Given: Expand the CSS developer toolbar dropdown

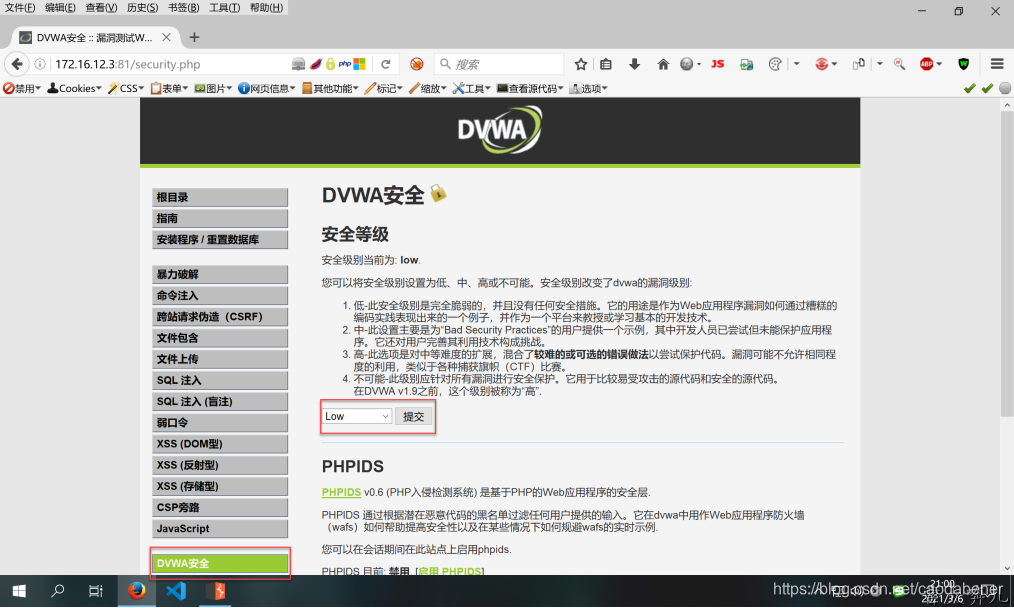Looking at the screenshot, I should pos(126,89).
